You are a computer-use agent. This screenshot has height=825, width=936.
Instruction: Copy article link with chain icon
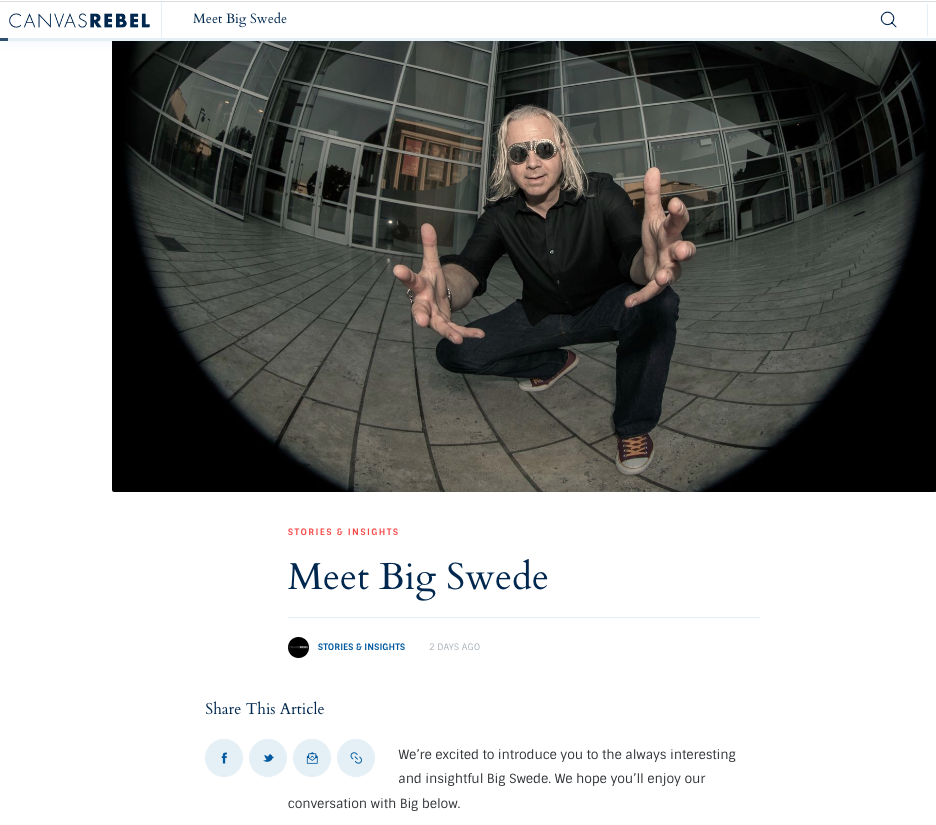356,758
